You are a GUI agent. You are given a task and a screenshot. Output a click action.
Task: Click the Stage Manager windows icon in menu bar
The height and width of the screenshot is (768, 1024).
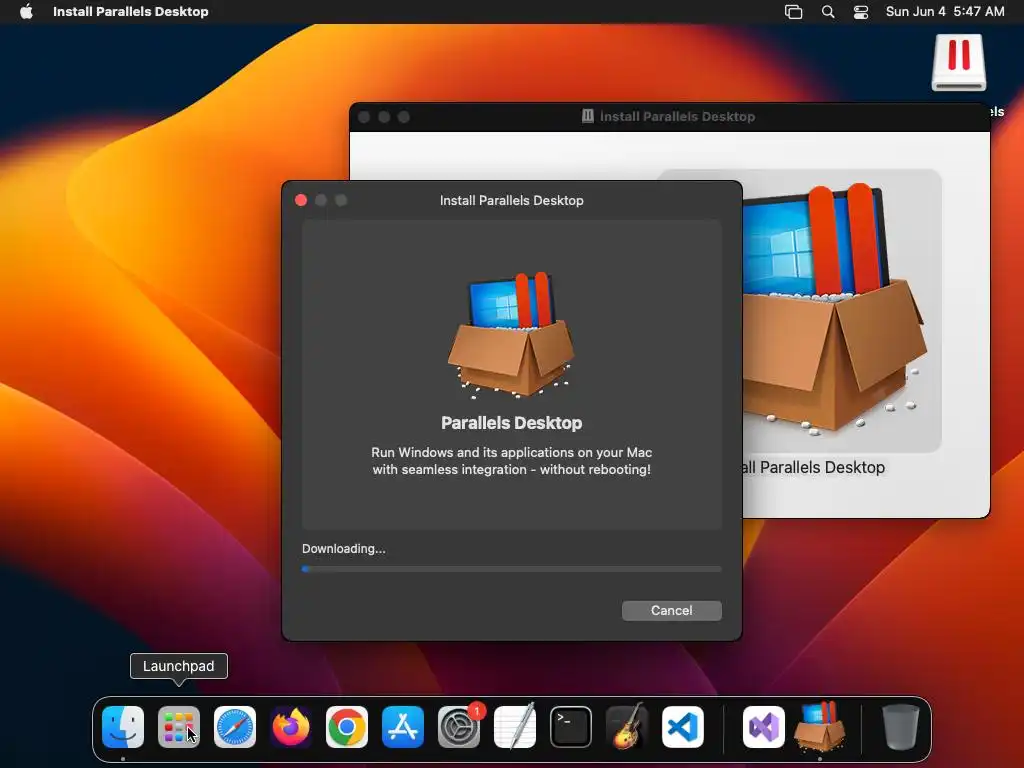click(793, 11)
